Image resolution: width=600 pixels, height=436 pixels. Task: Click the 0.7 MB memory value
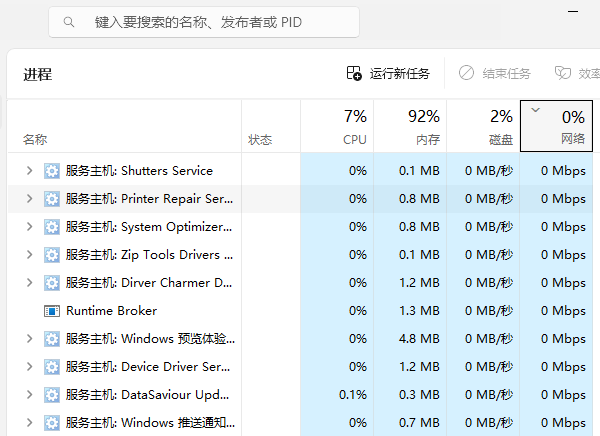419,422
